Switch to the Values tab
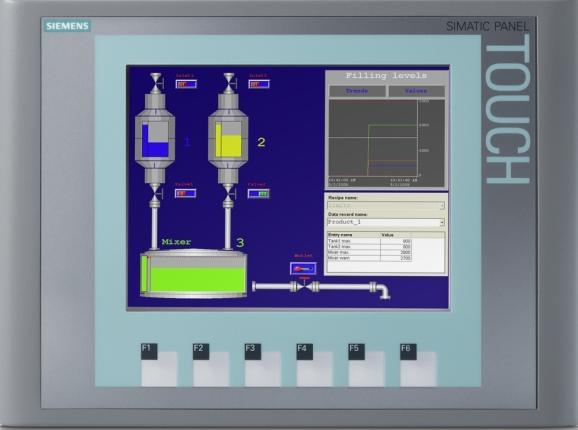 tap(417, 91)
